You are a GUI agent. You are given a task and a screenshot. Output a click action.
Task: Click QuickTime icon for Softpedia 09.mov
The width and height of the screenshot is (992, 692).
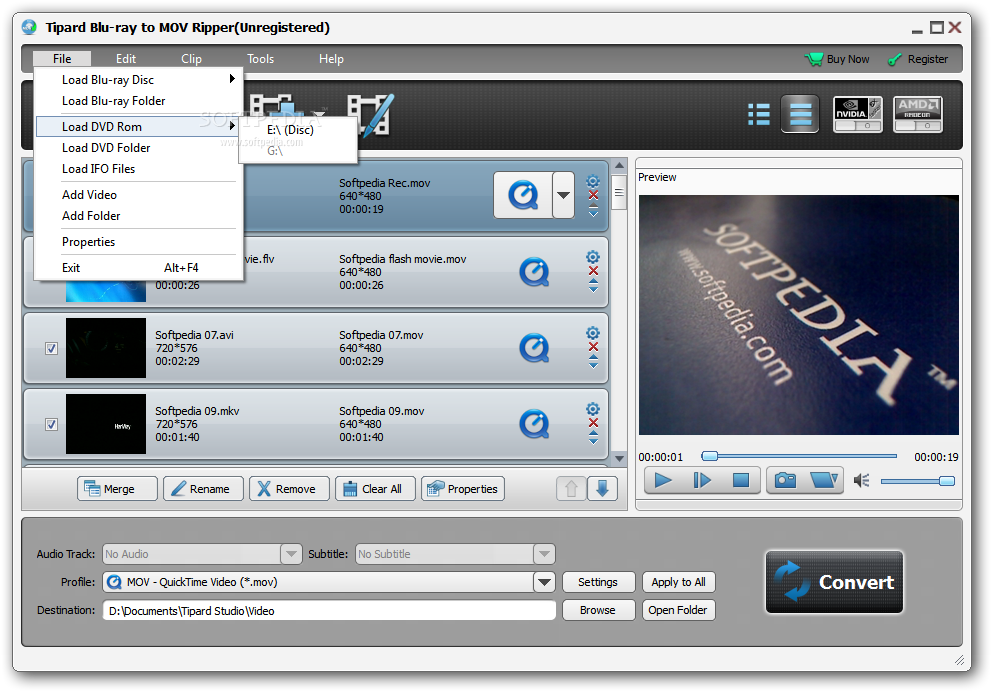(534, 424)
